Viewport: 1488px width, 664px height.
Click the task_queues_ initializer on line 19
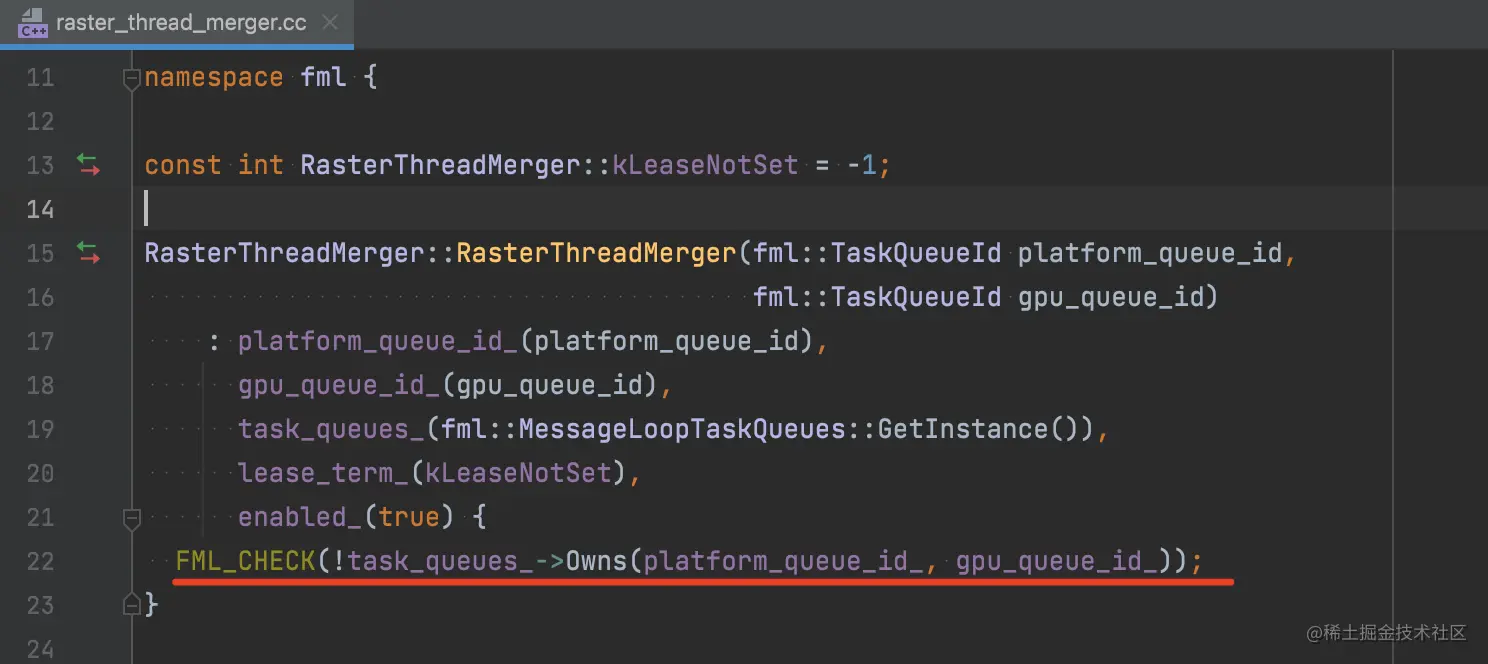point(331,429)
